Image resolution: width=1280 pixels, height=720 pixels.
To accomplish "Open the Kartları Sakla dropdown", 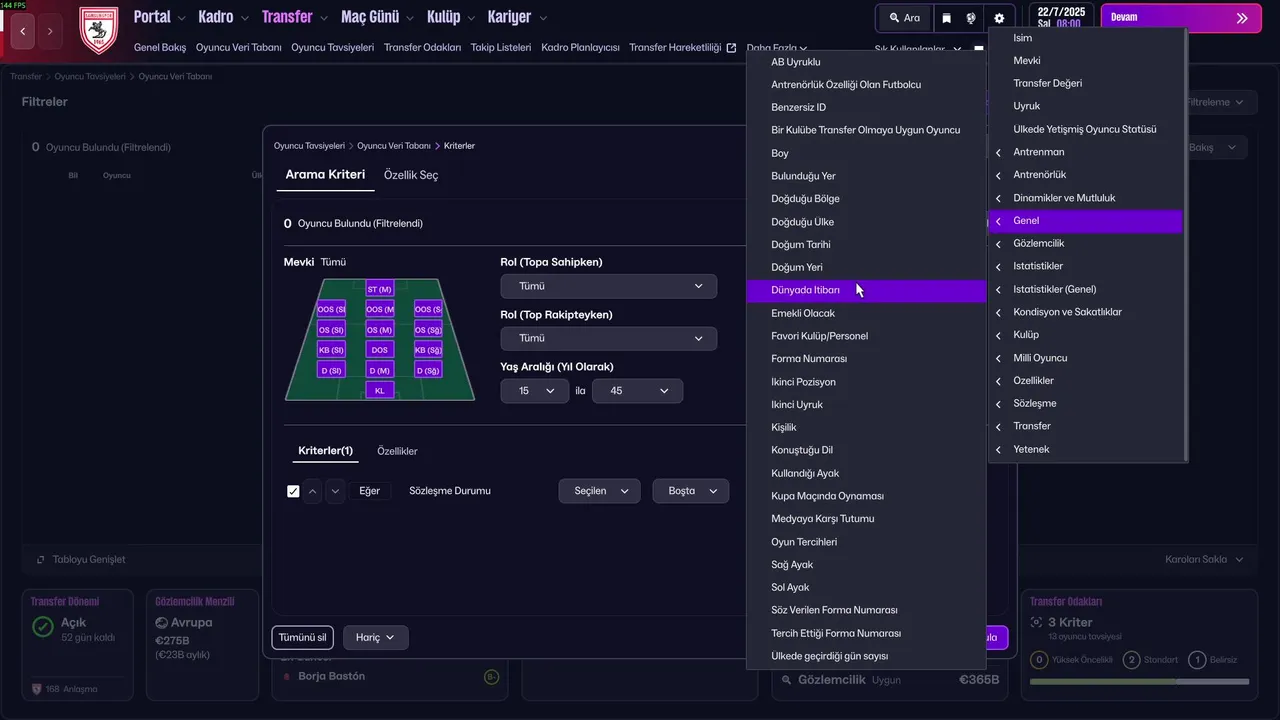I will point(1204,560).
